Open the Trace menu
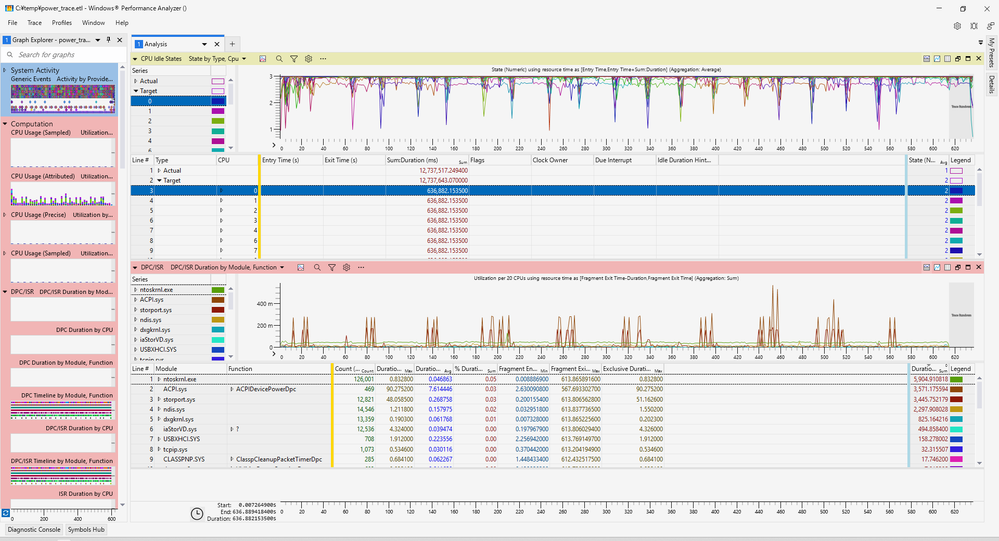The image size is (999, 541). pyautogui.click(x=34, y=22)
